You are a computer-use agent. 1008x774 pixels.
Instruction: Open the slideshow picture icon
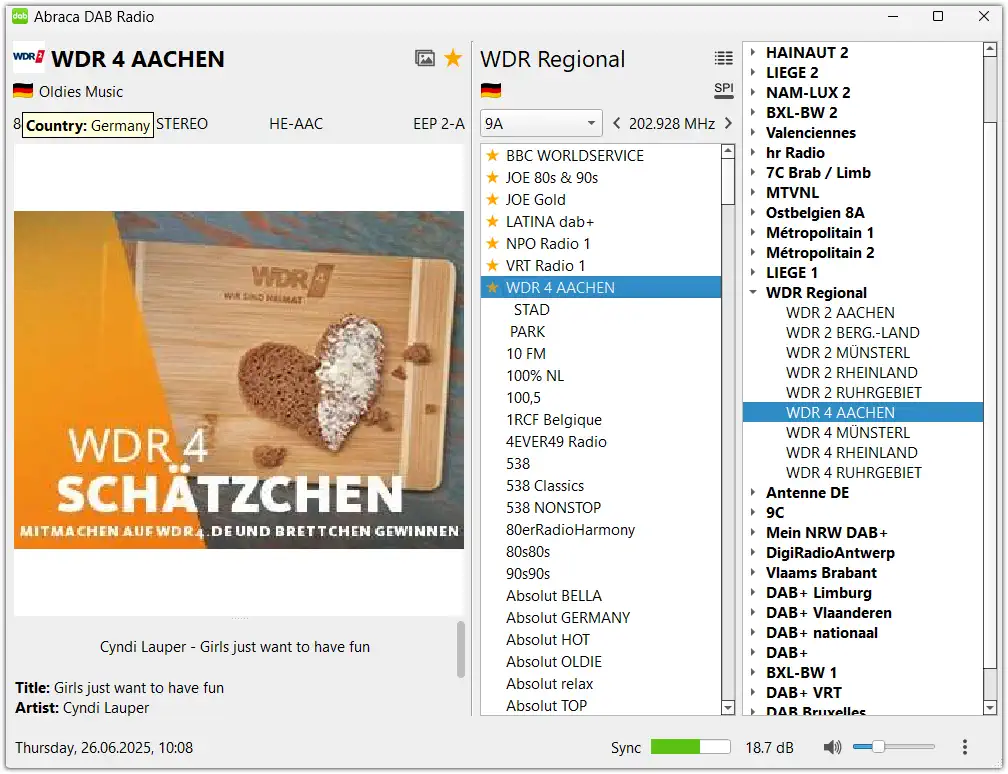[424, 58]
